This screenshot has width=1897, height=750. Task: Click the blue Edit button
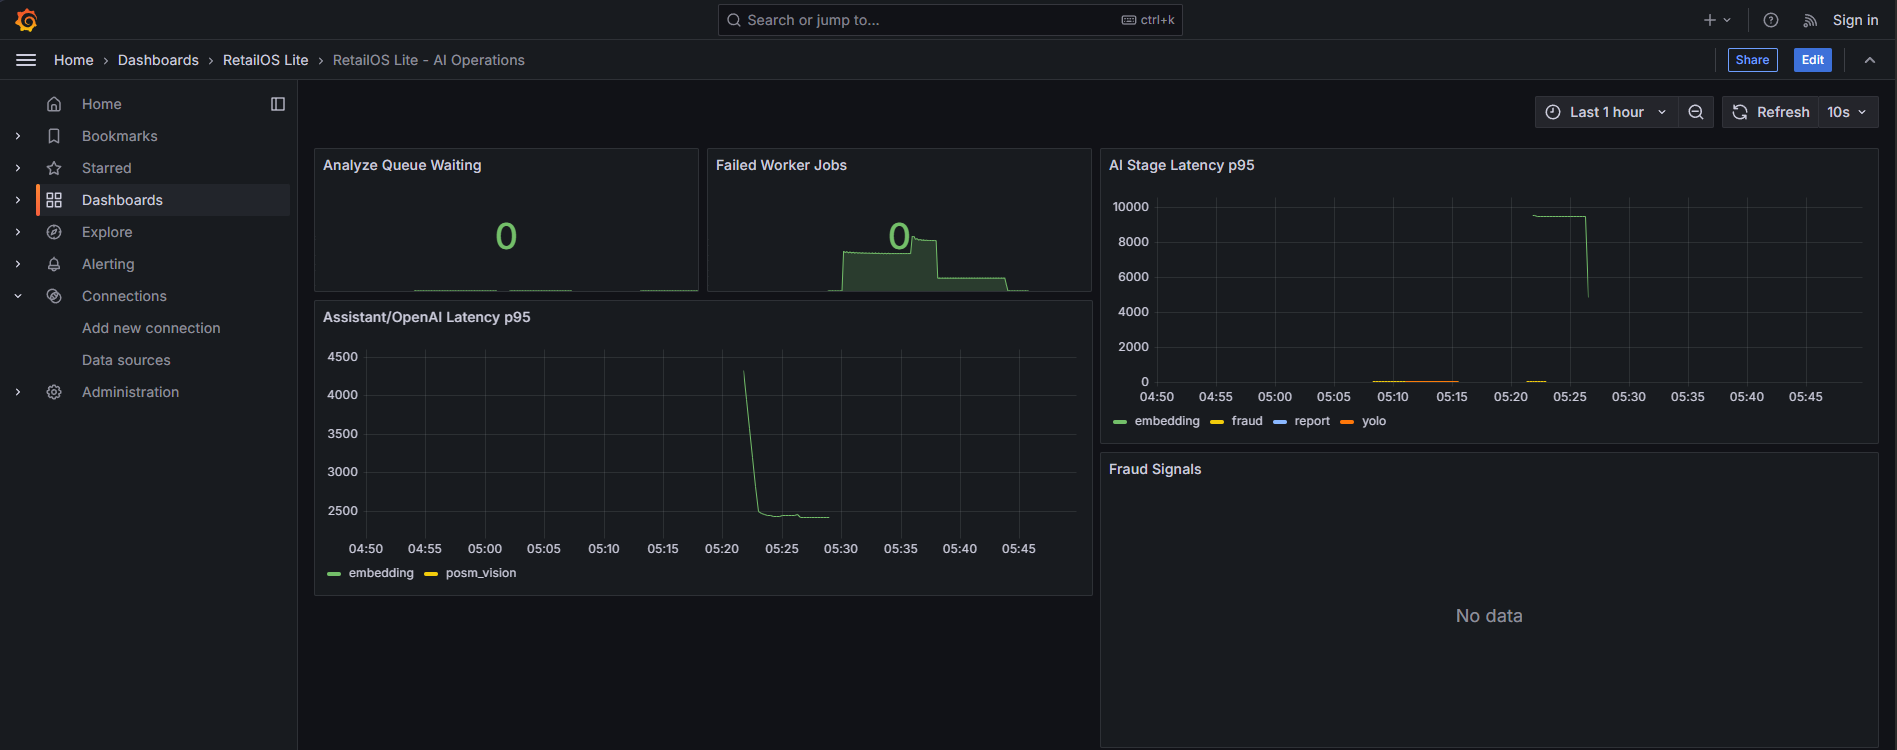1812,60
